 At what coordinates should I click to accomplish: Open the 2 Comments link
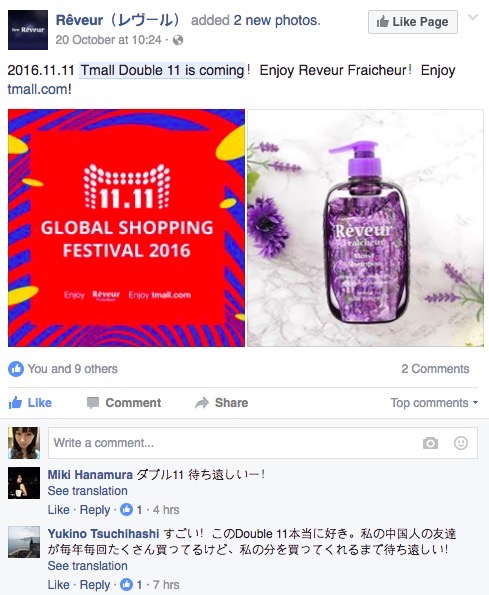[x=435, y=369]
